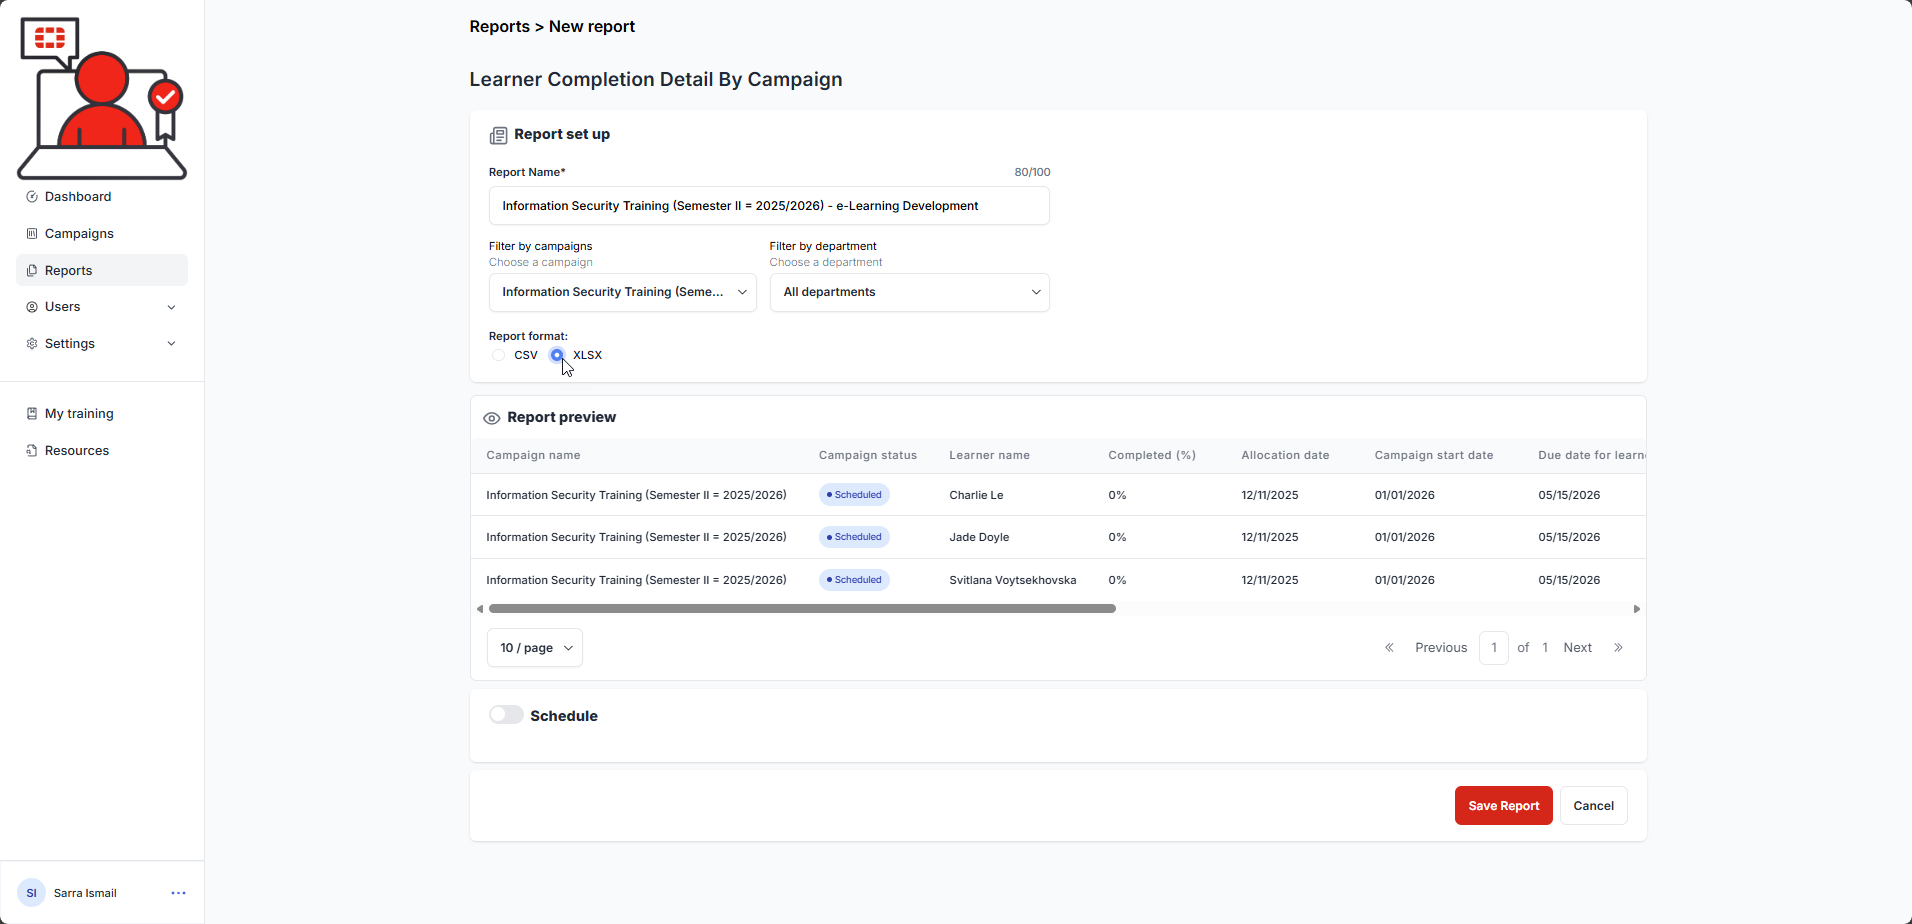Jump to last page double-chevron
This screenshot has width=1912, height=924.
1618,648
